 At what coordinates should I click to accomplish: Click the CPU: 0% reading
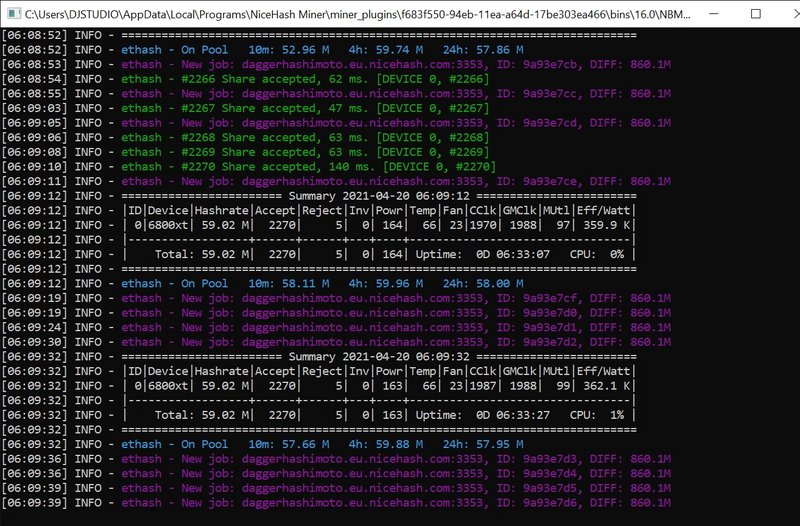coord(597,254)
